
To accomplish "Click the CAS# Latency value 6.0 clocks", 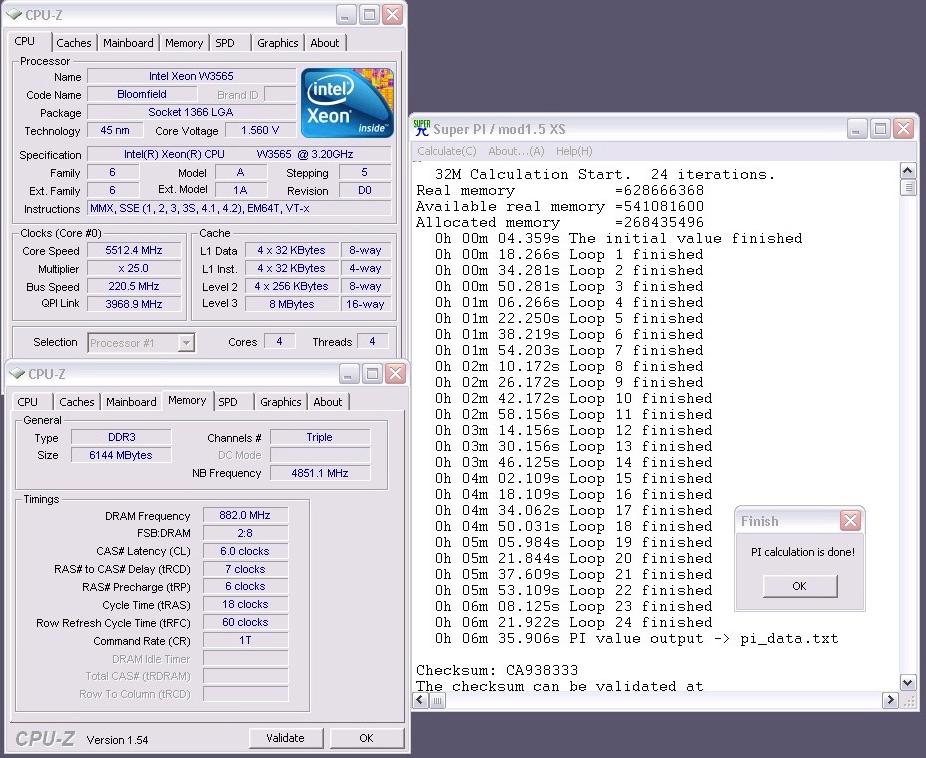I will (x=245, y=551).
